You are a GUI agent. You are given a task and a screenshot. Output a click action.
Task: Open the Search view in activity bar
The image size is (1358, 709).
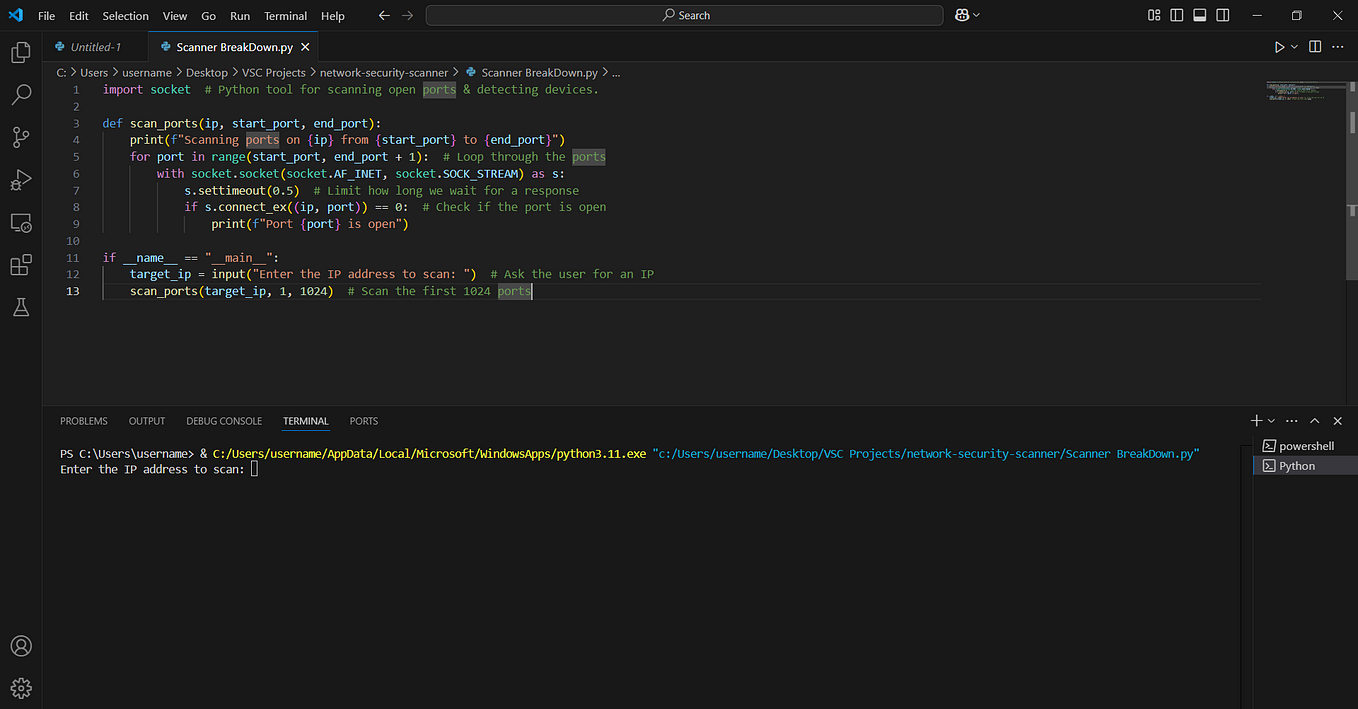tap(21, 95)
